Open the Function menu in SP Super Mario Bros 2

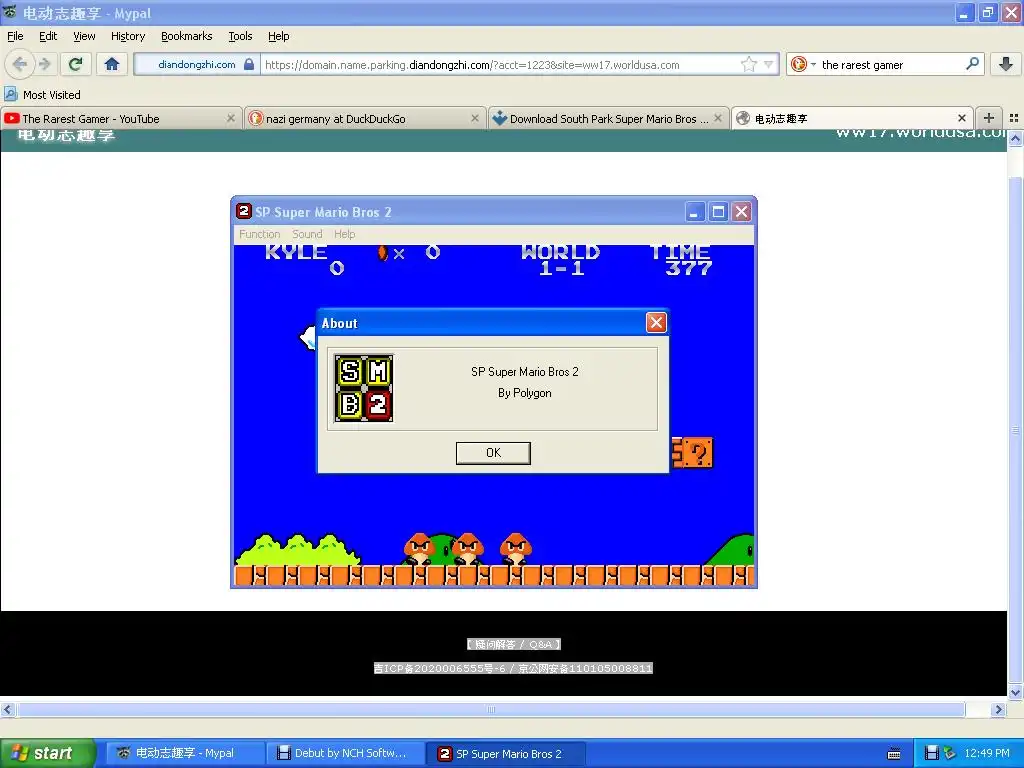point(259,234)
